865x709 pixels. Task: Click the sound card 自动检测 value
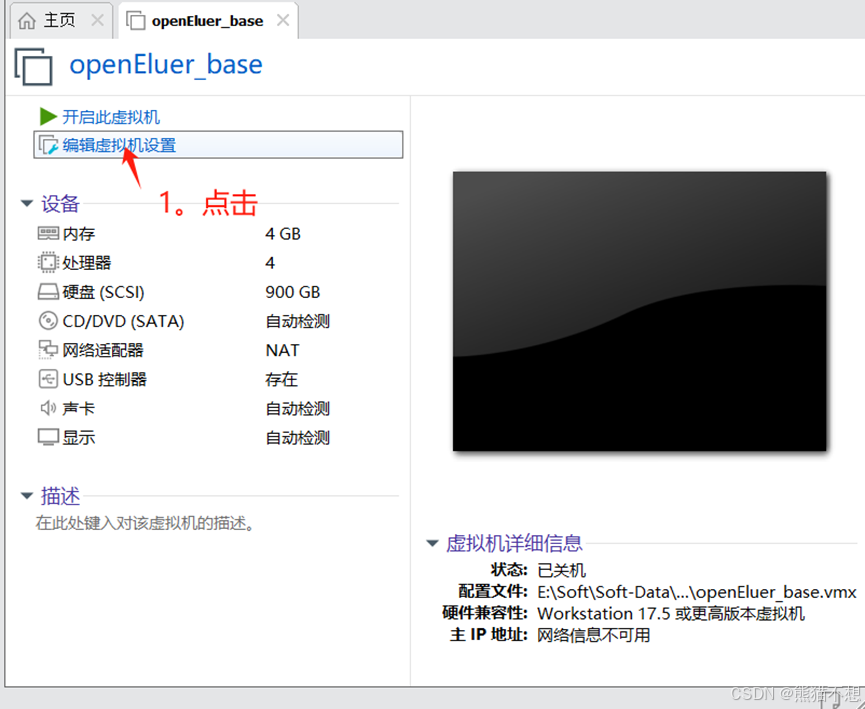point(297,409)
